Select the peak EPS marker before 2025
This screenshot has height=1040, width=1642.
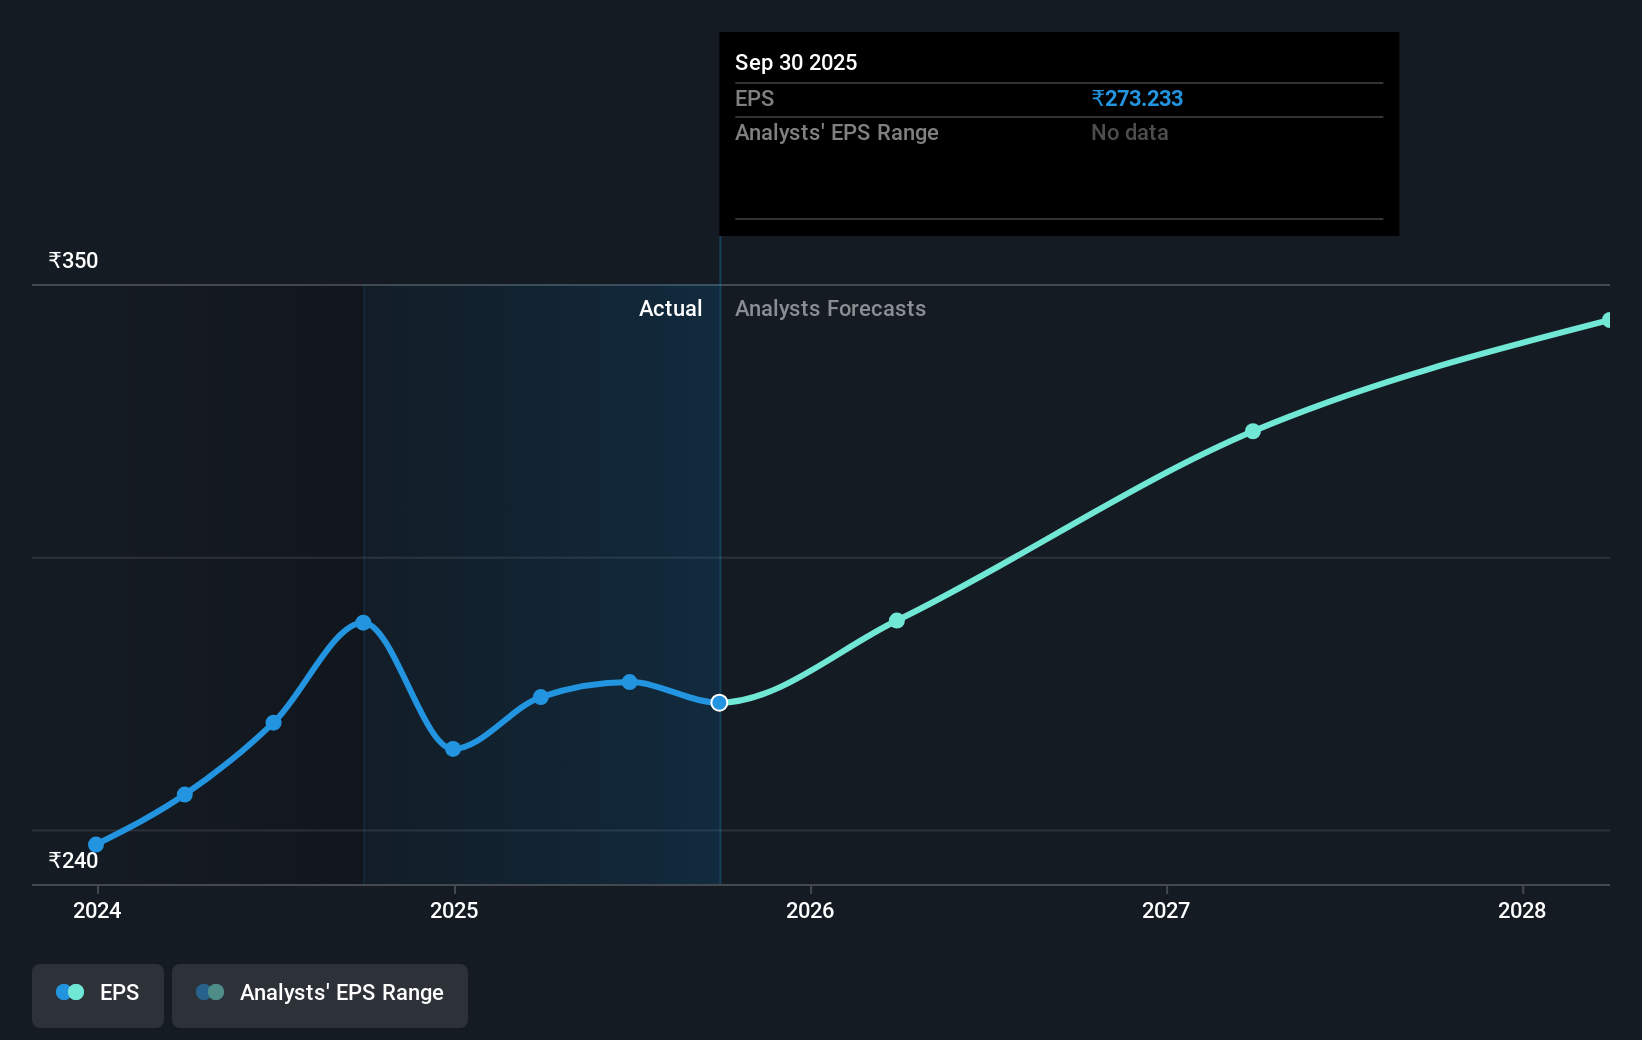click(x=362, y=622)
